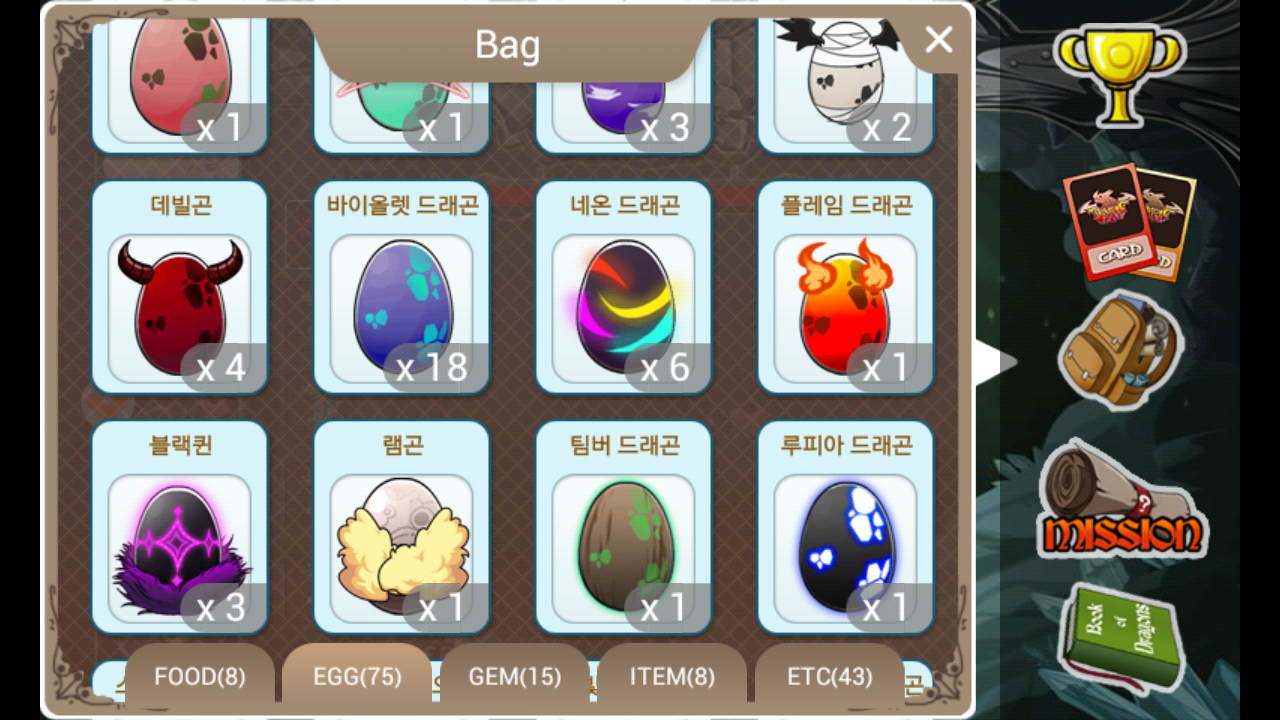Switch to the EGG(75) tab
1280x720 pixels.
point(357,677)
